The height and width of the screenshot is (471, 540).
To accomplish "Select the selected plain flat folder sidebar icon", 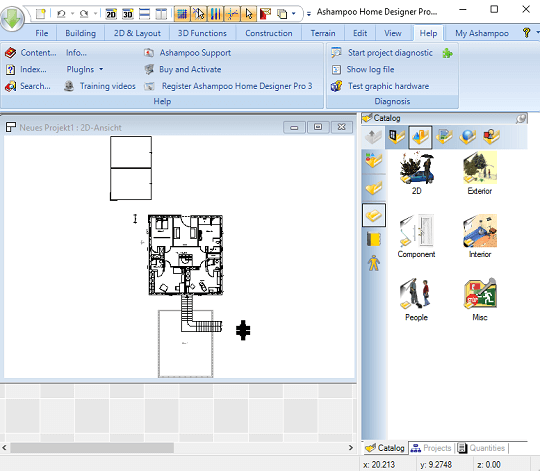I will pyautogui.click(x=374, y=216).
